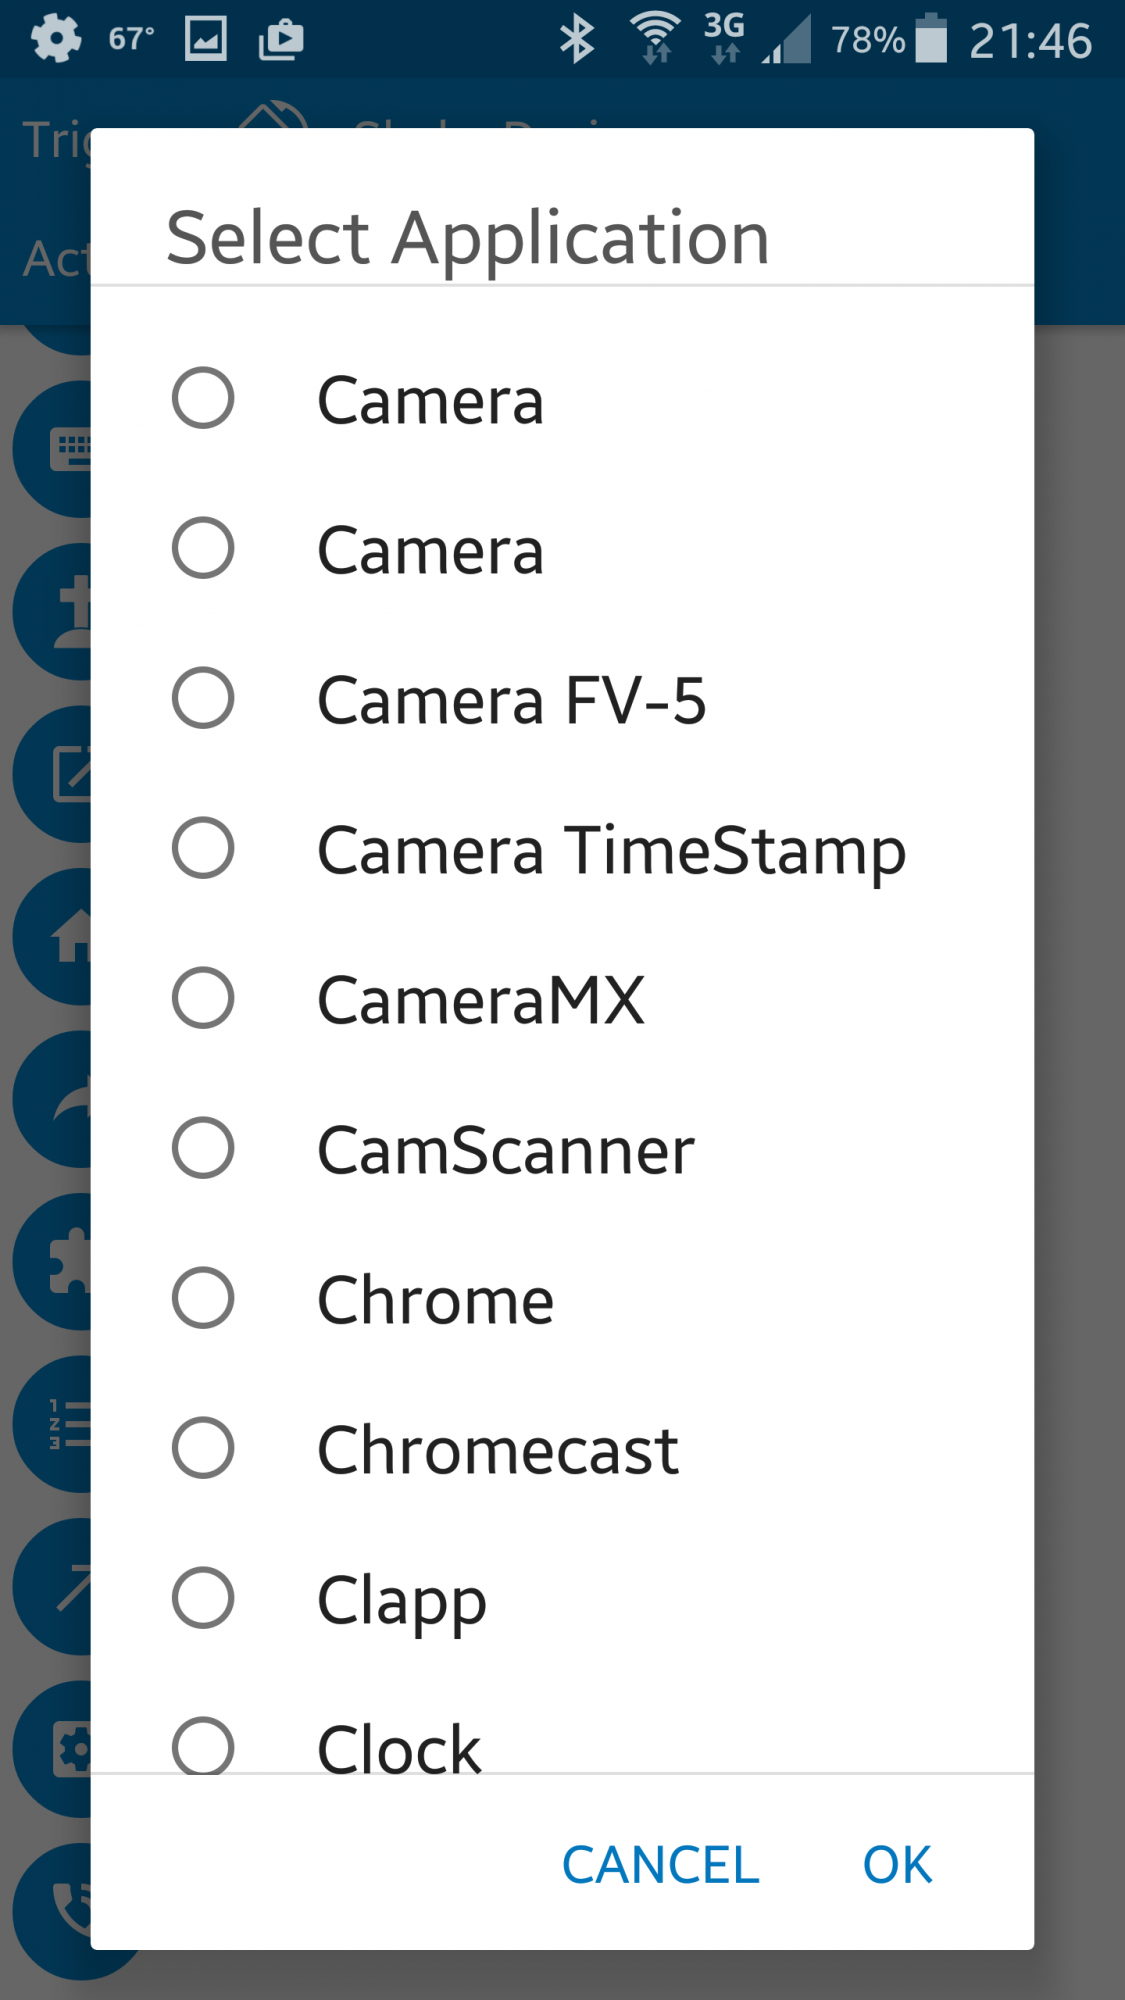This screenshot has width=1125, height=2000.
Task: Tap the gear icon in the status bar
Action: pyautogui.click(x=56, y=40)
